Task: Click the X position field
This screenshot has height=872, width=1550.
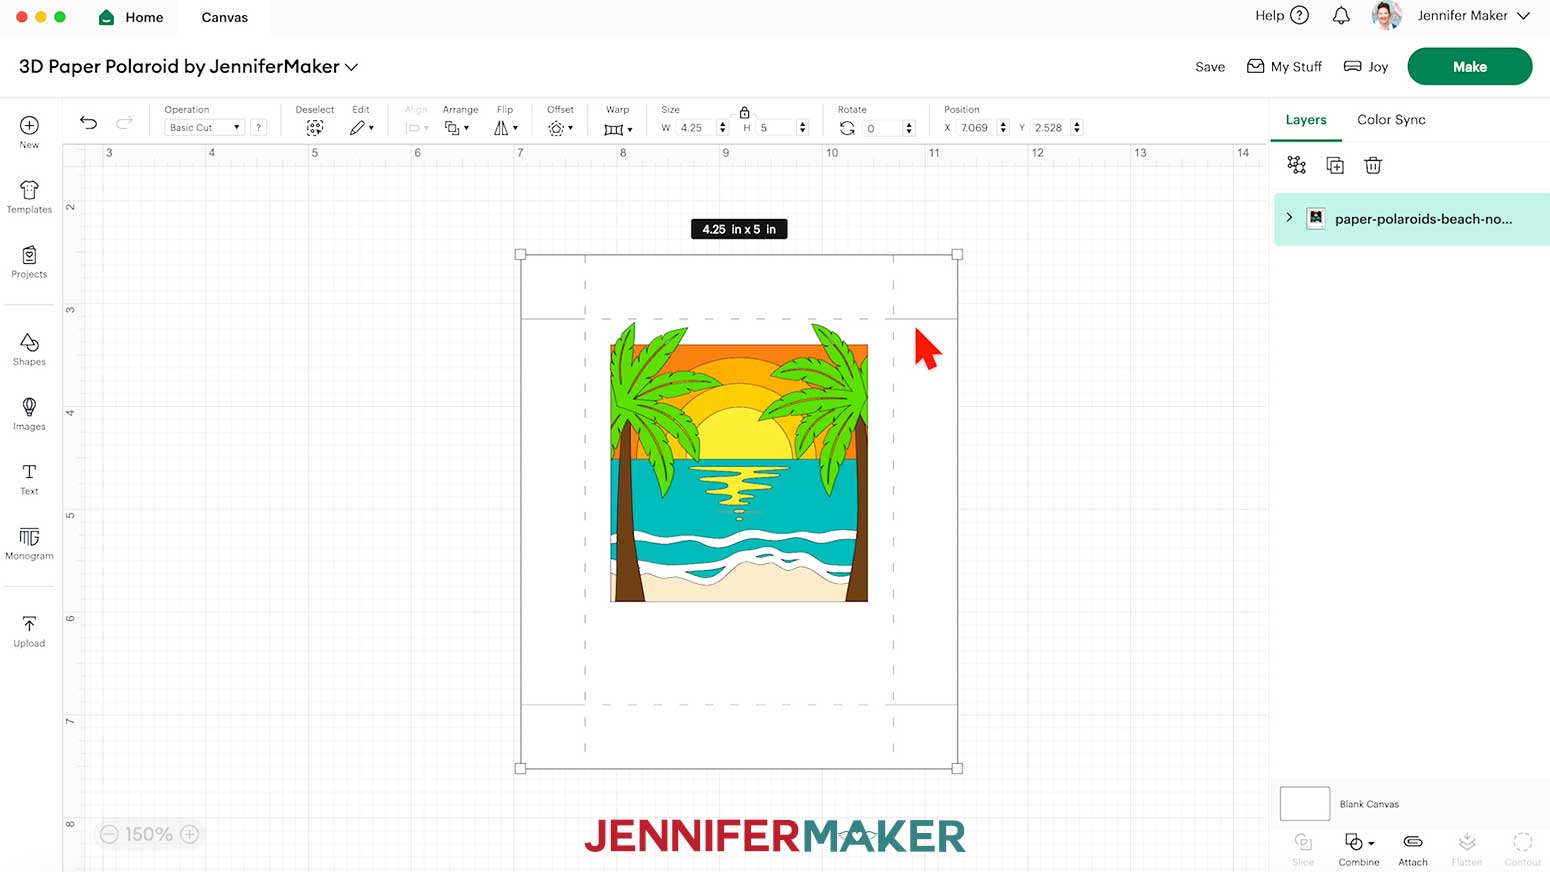Action: click(x=977, y=128)
